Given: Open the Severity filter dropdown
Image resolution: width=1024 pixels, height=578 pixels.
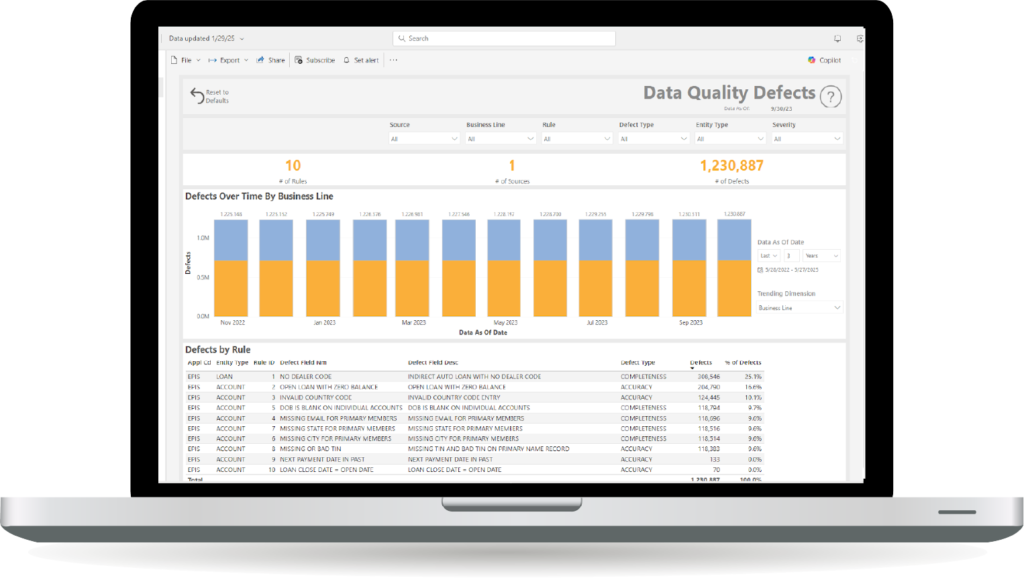Looking at the screenshot, I should point(806,139).
